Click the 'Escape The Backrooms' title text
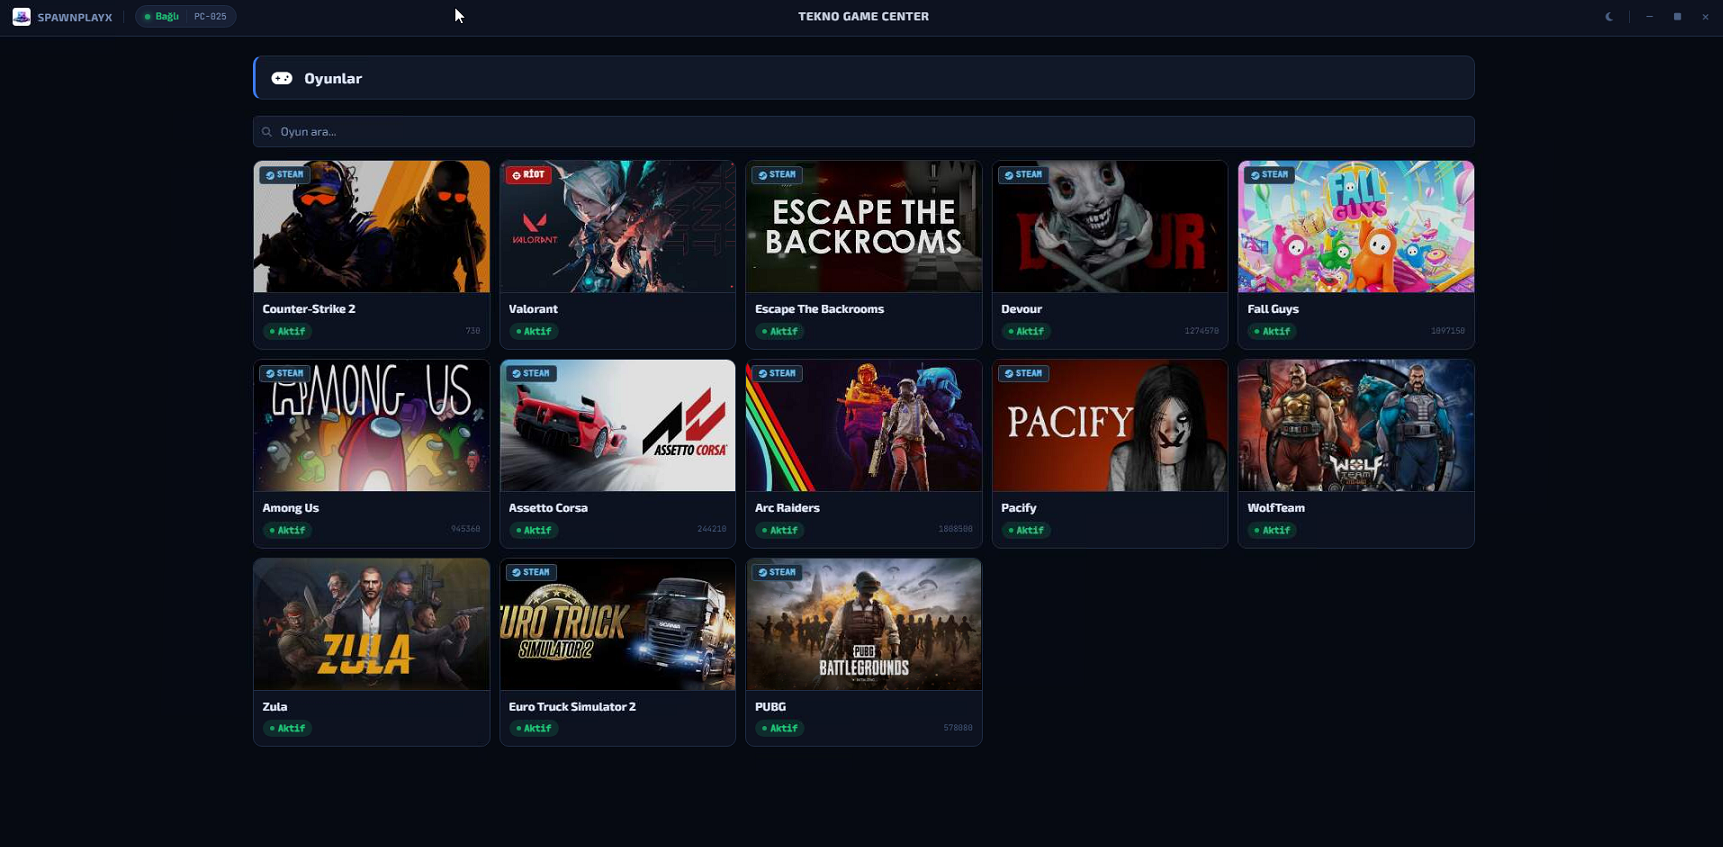 (x=819, y=309)
